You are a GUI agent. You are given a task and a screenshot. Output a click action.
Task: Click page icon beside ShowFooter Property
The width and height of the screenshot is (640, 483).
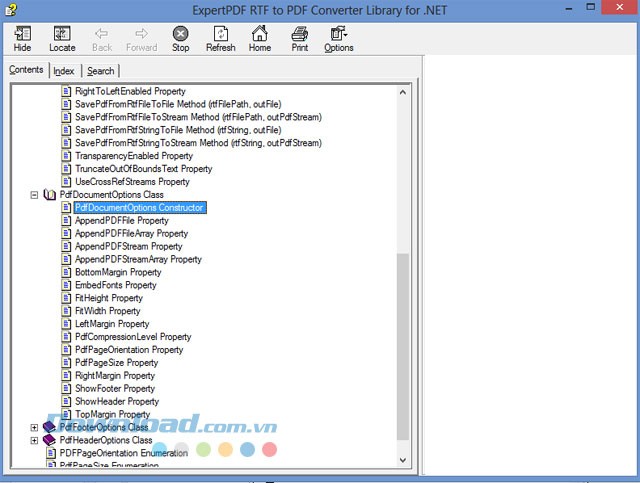66,389
